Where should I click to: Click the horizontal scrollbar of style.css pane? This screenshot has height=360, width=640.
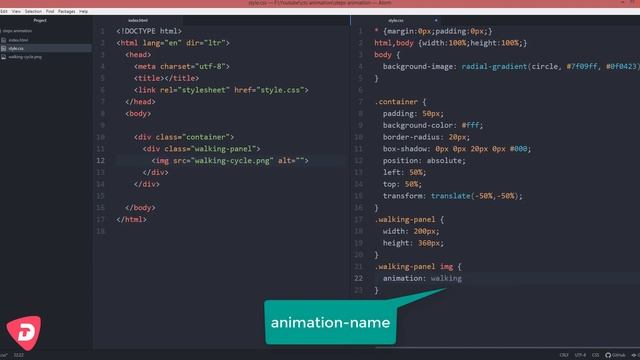(x=507, y=348)
